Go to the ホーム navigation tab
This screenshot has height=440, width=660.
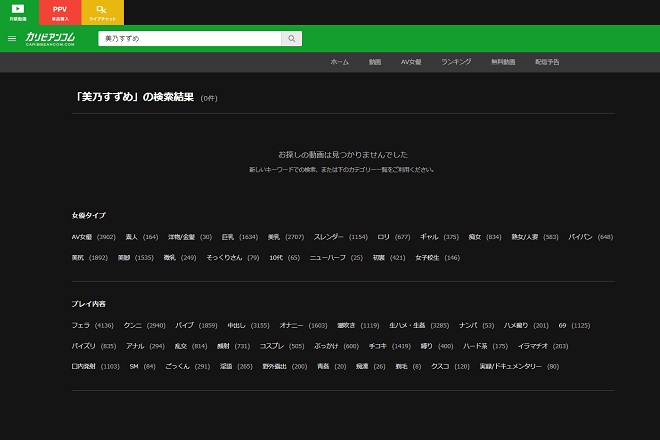pyautogui.click(x=339, y=62)
